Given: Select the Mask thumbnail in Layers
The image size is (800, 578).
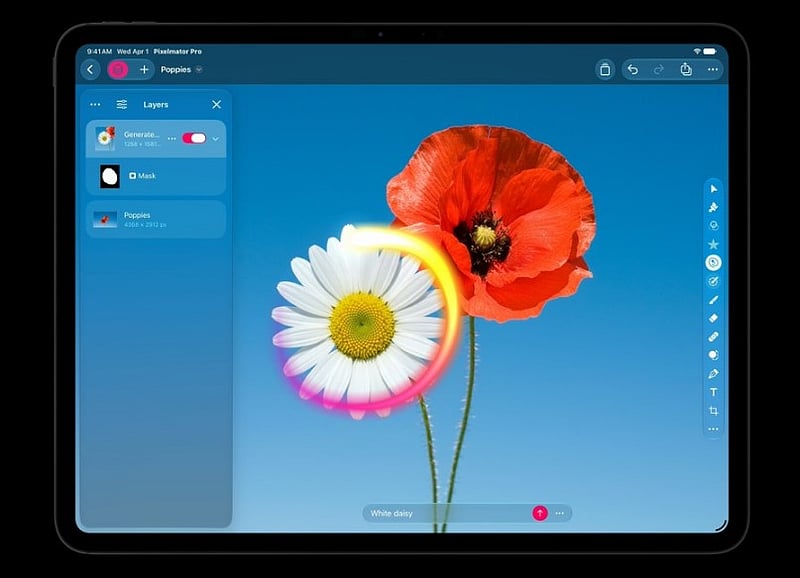Looking at the screenshot, I should tap(110, 177).
